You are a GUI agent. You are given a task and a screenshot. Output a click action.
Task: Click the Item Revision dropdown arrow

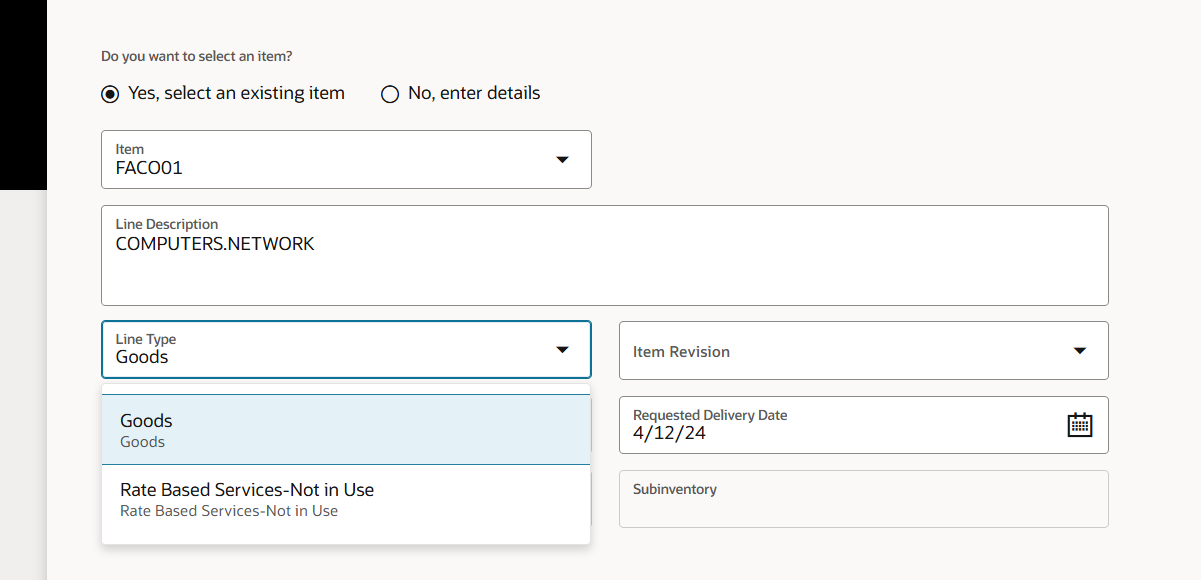[1080, 351]
